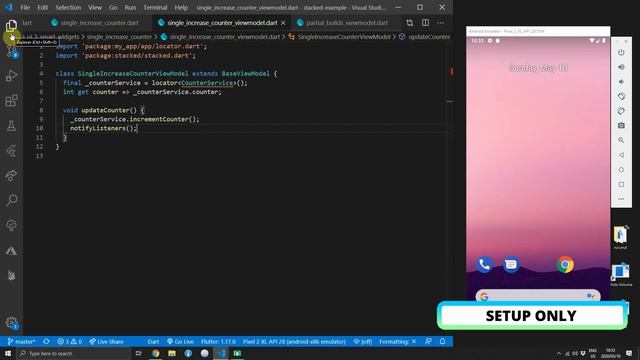Open the notifications bell in status bar
Viewport: 640px width, 360px height.
click(442, 342)
